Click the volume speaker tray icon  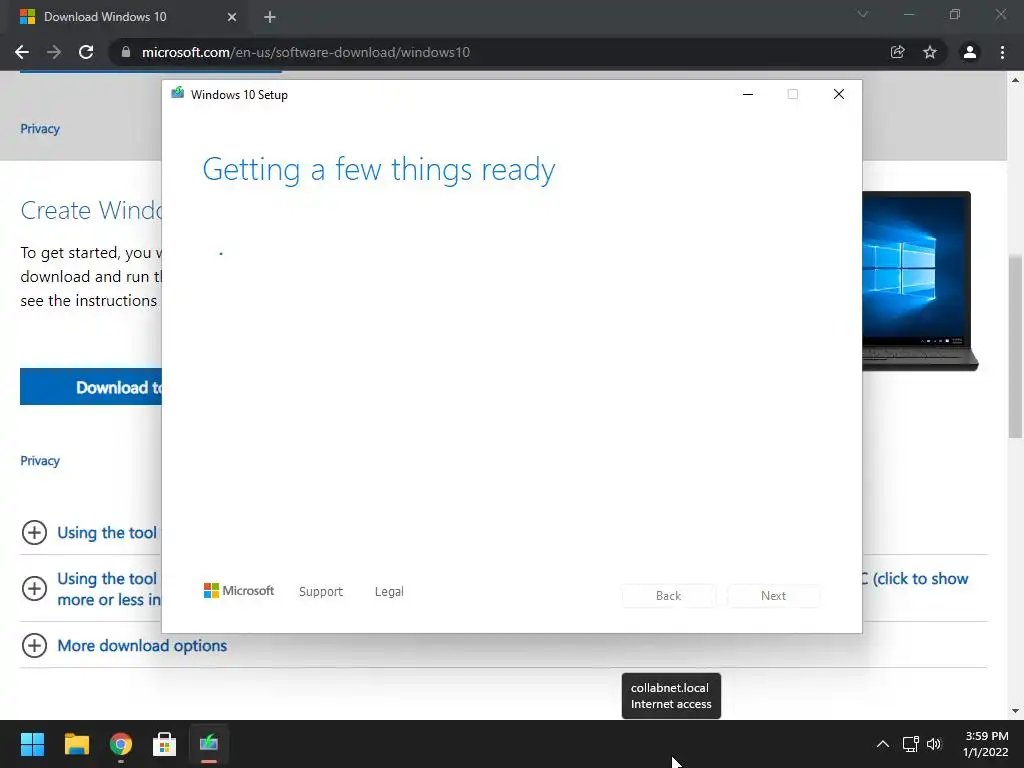coord(934,744)
